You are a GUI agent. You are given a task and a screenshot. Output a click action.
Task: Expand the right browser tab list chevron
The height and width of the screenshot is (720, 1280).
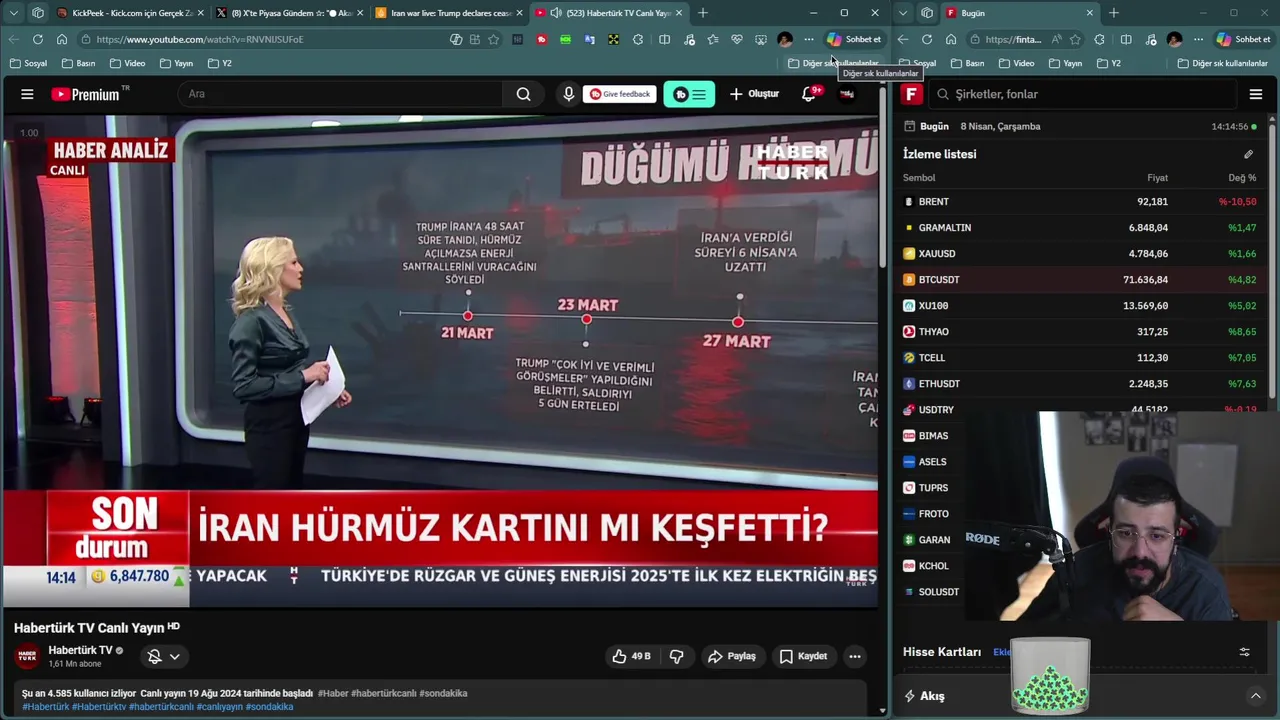point(903,13)
